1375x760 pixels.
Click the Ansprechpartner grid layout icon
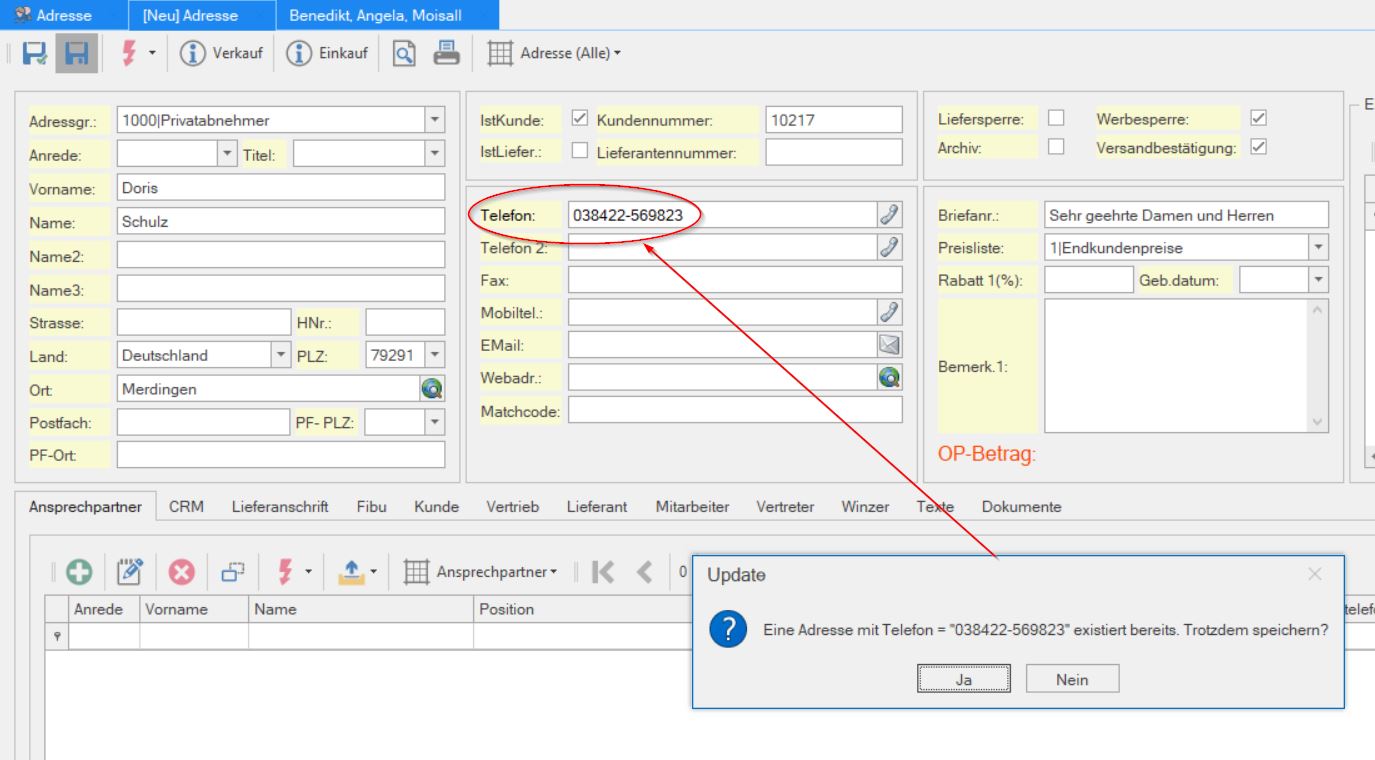click(x=416, y=573)
